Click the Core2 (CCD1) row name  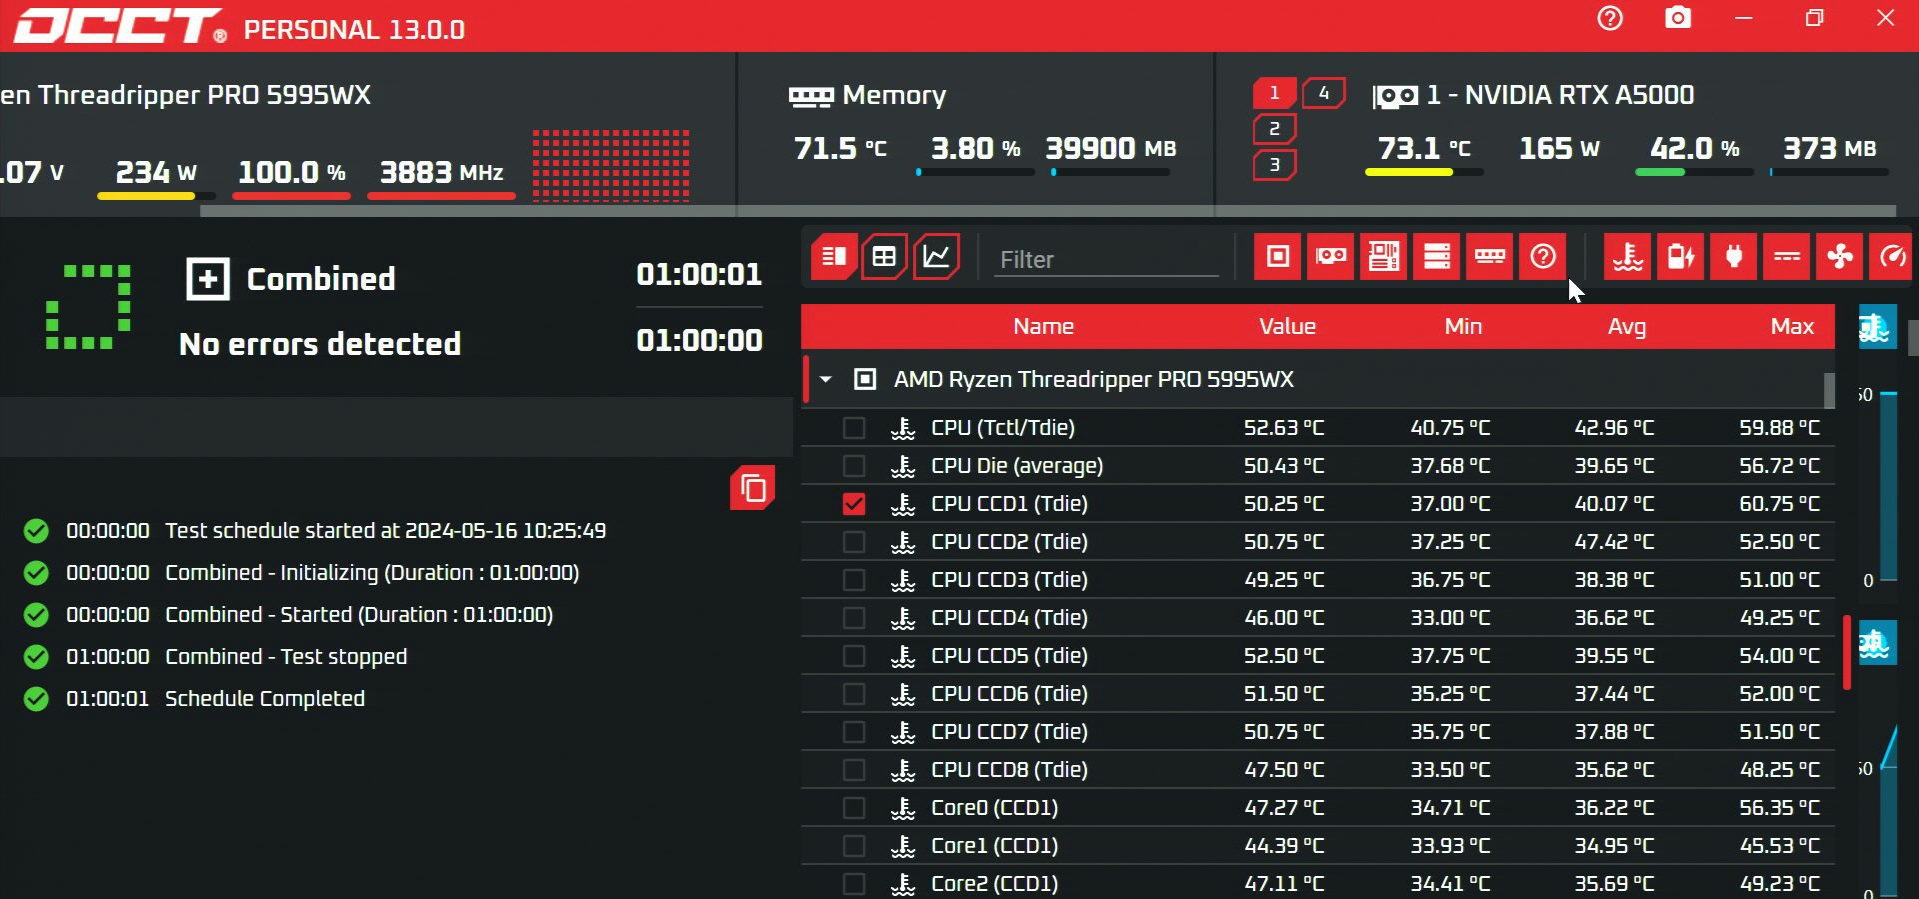click(x=994, y=884)
